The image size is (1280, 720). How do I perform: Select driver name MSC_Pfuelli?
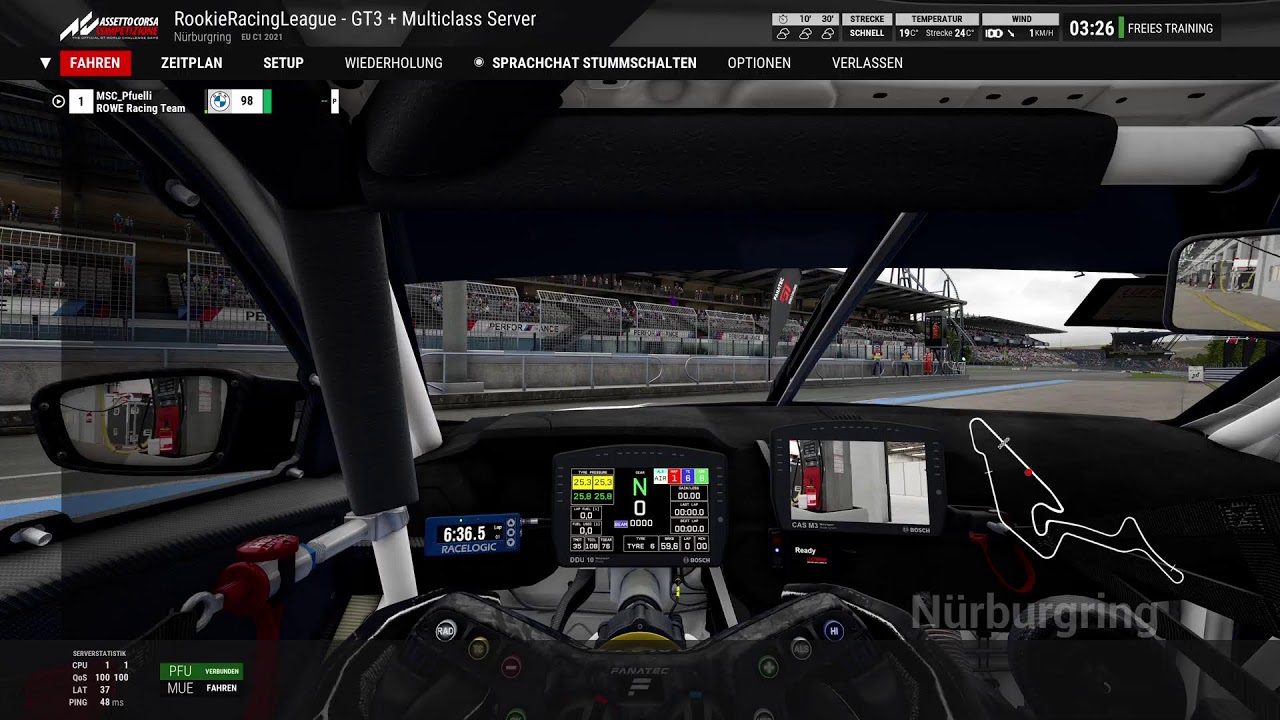click(124, 96)
